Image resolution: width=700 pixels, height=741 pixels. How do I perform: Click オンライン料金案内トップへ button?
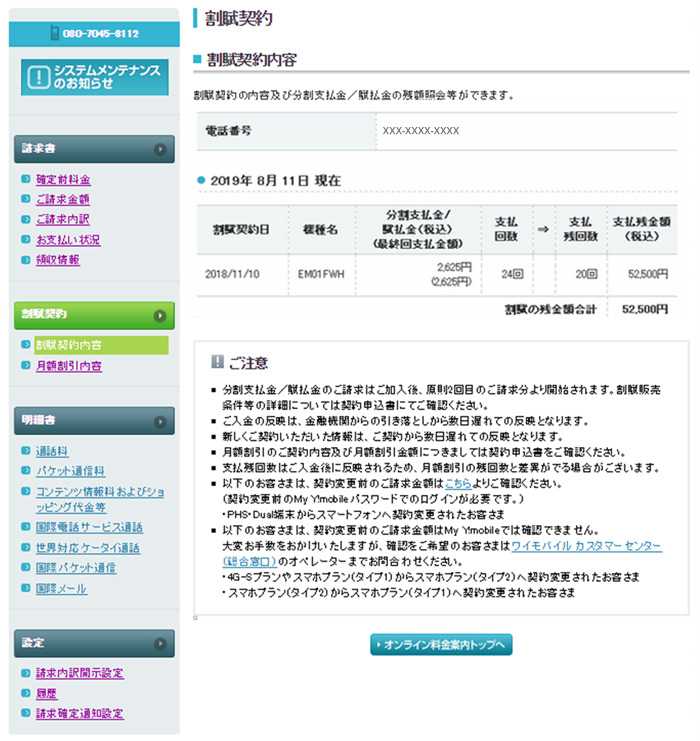point(441,645)
